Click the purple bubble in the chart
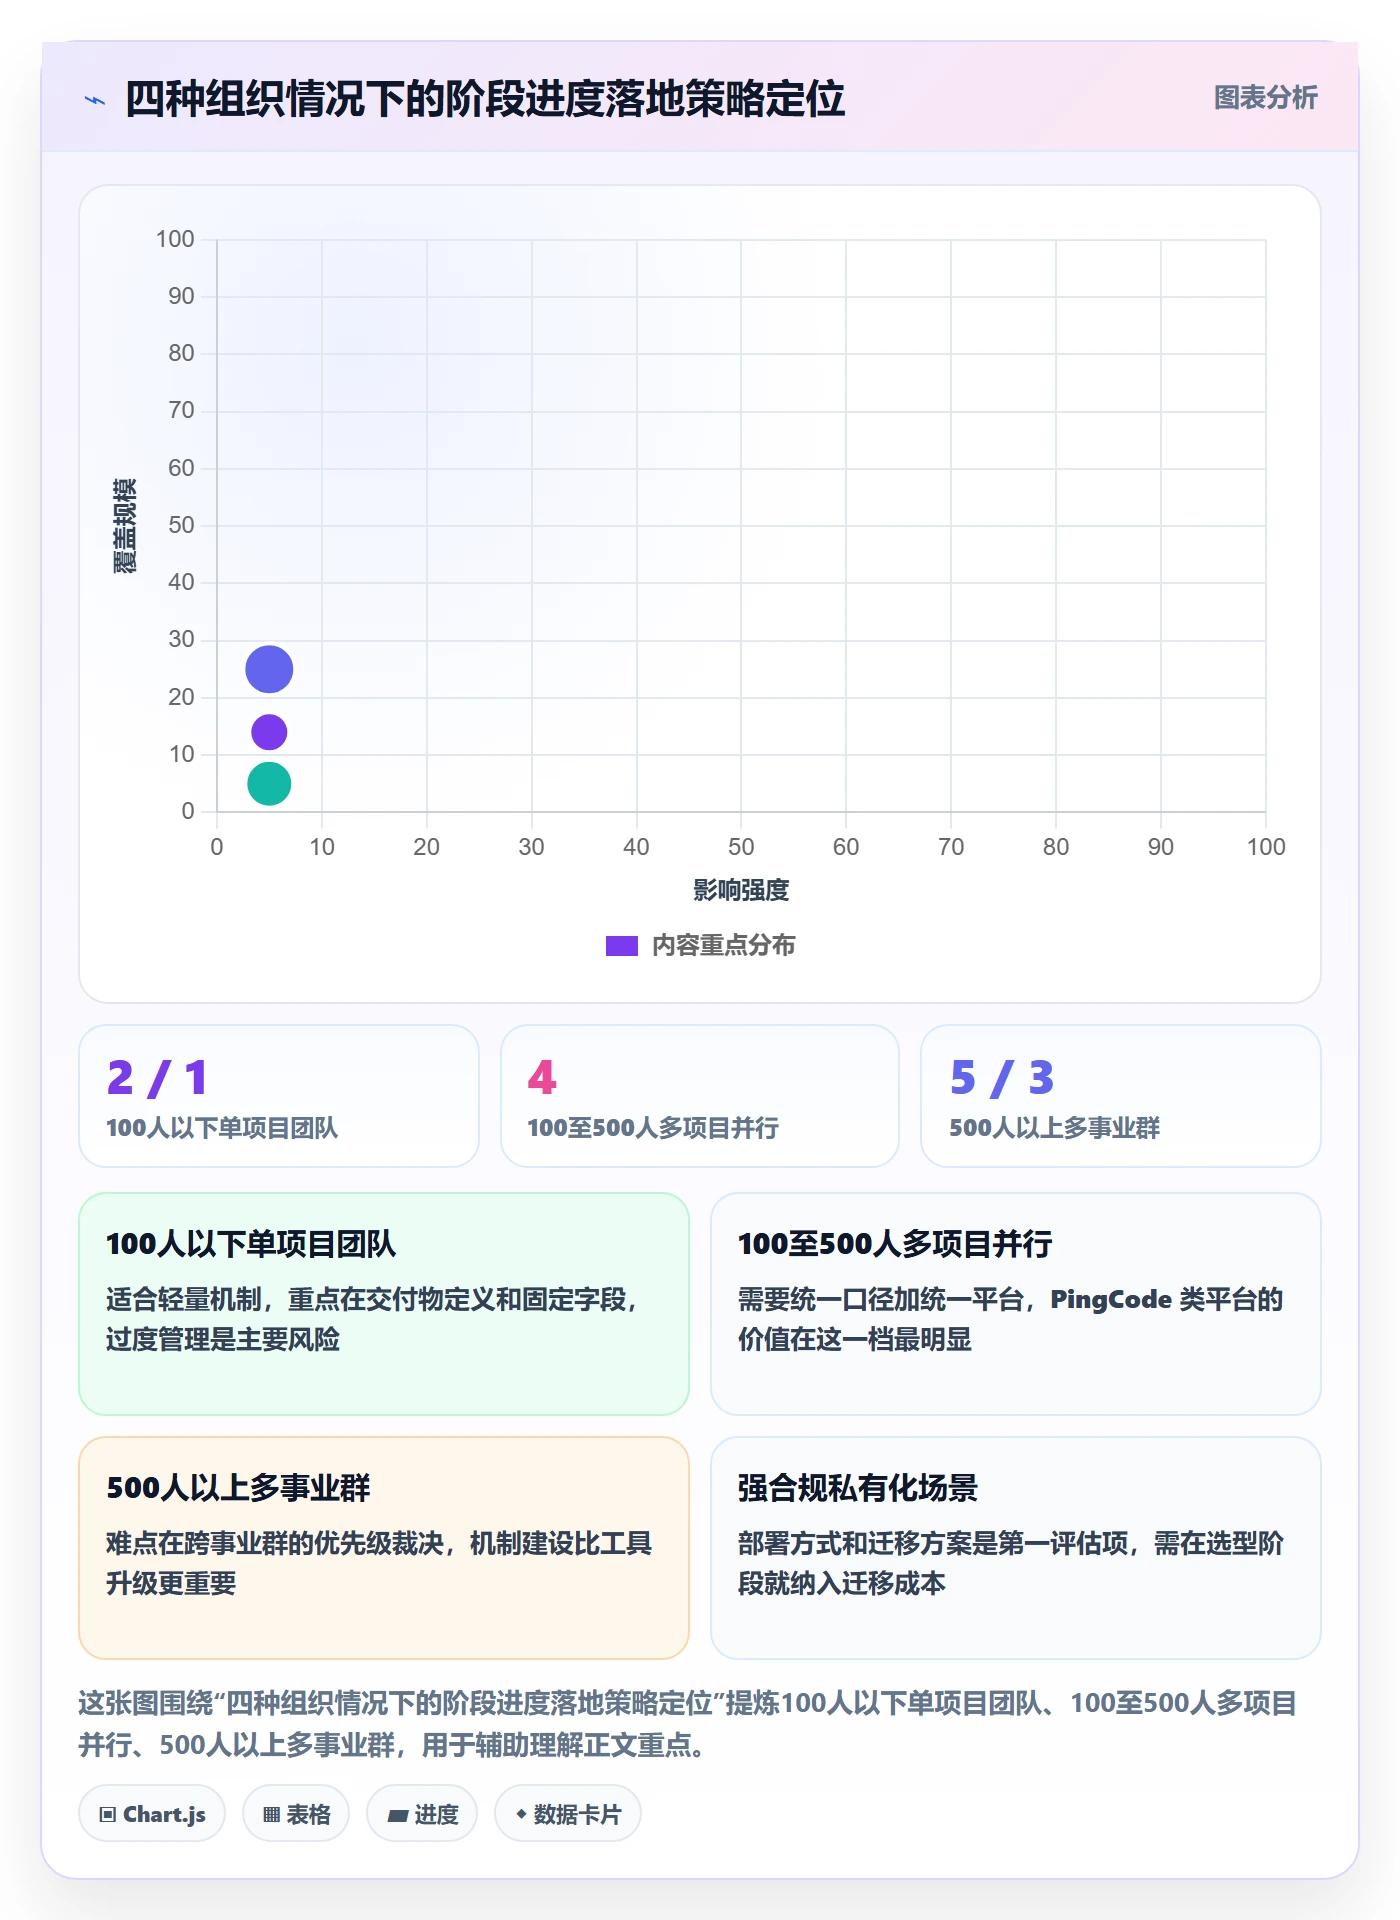 (269, 732)
